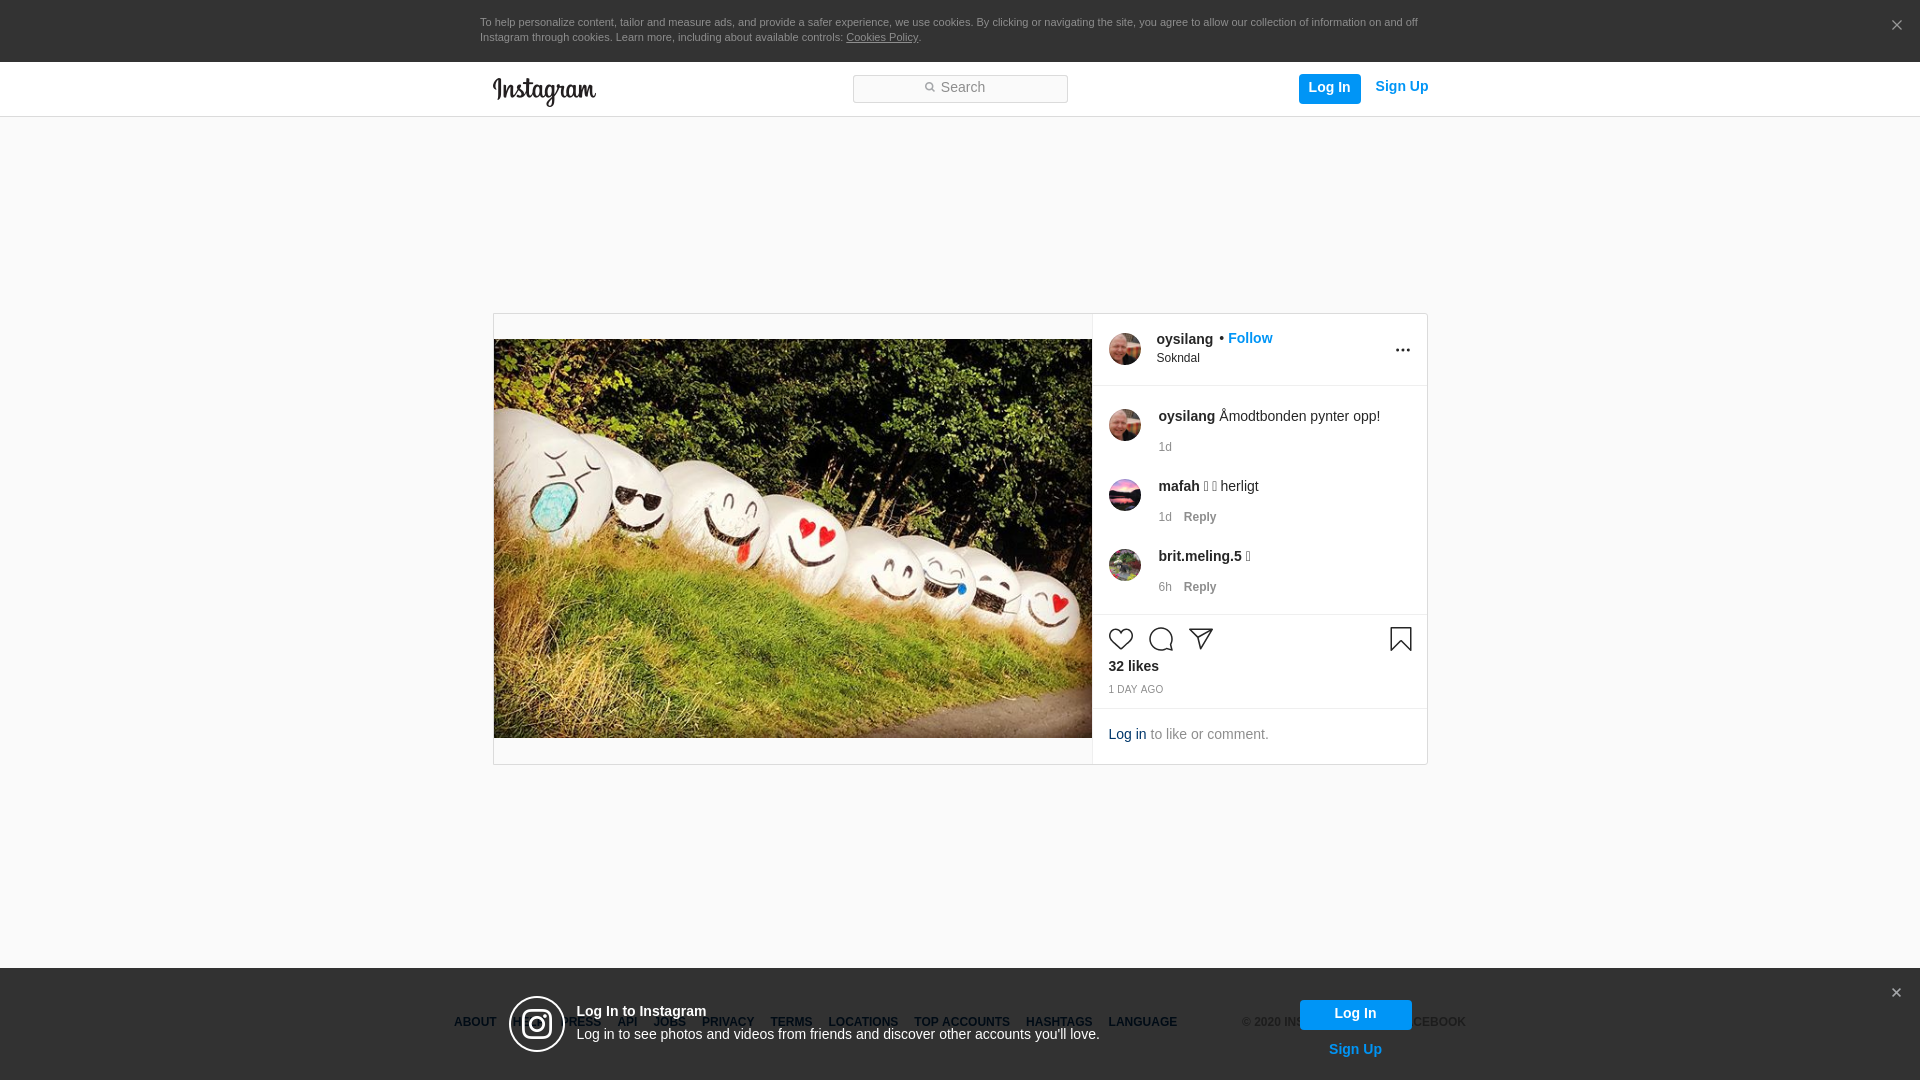Viewport: 1920px width, 1080px height.
Task: Open mafah commenter avatar
Action: pos(1125,495)
